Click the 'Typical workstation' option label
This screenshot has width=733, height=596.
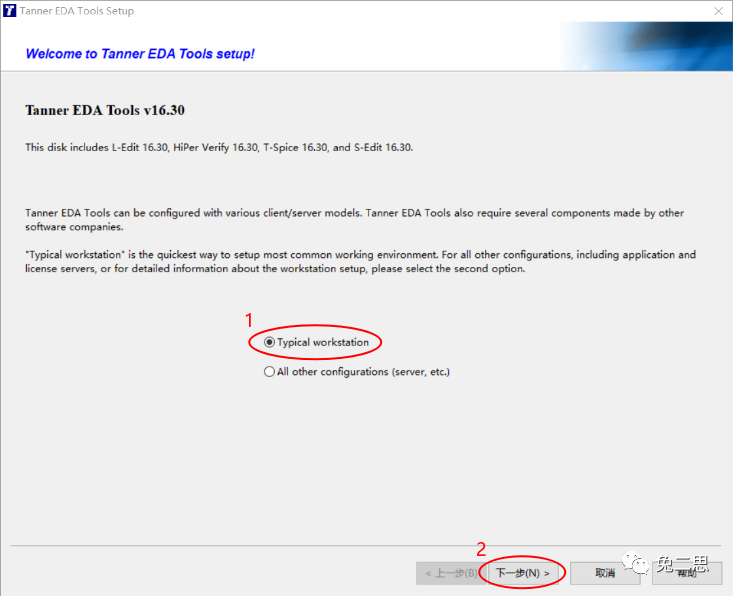(x=323, y=342)
